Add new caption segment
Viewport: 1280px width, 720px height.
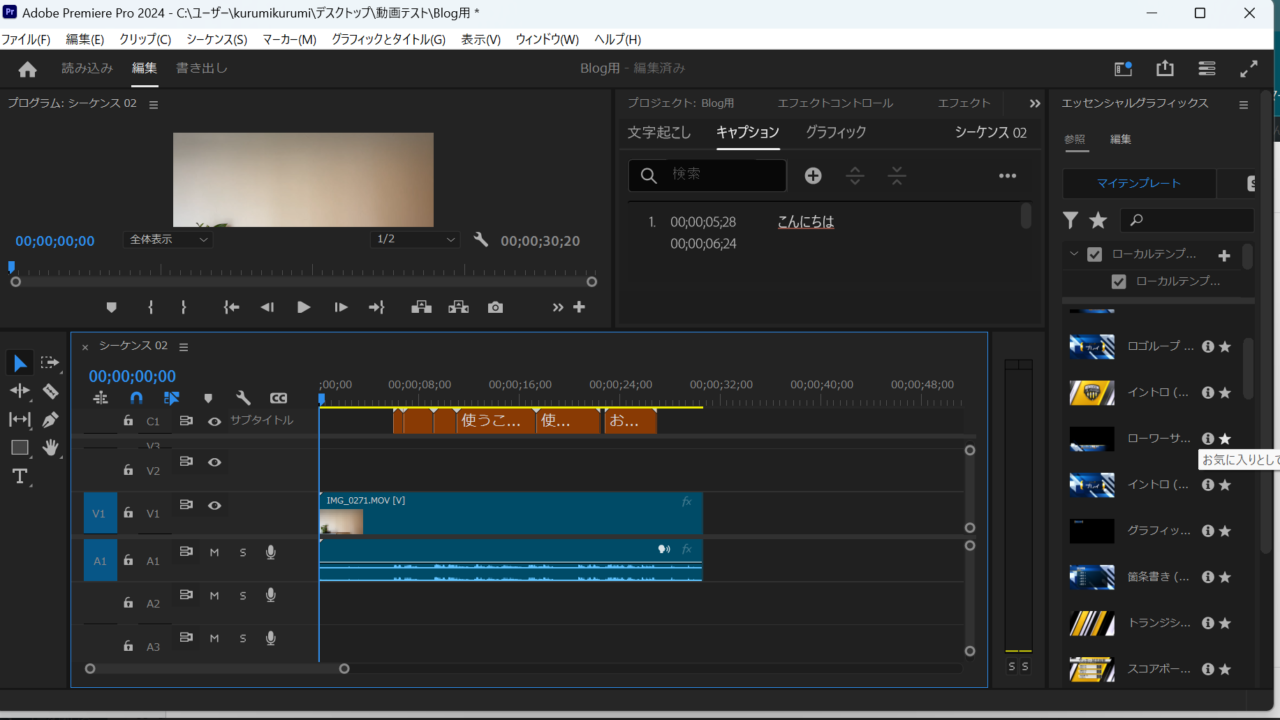click(x=813, y=176)
